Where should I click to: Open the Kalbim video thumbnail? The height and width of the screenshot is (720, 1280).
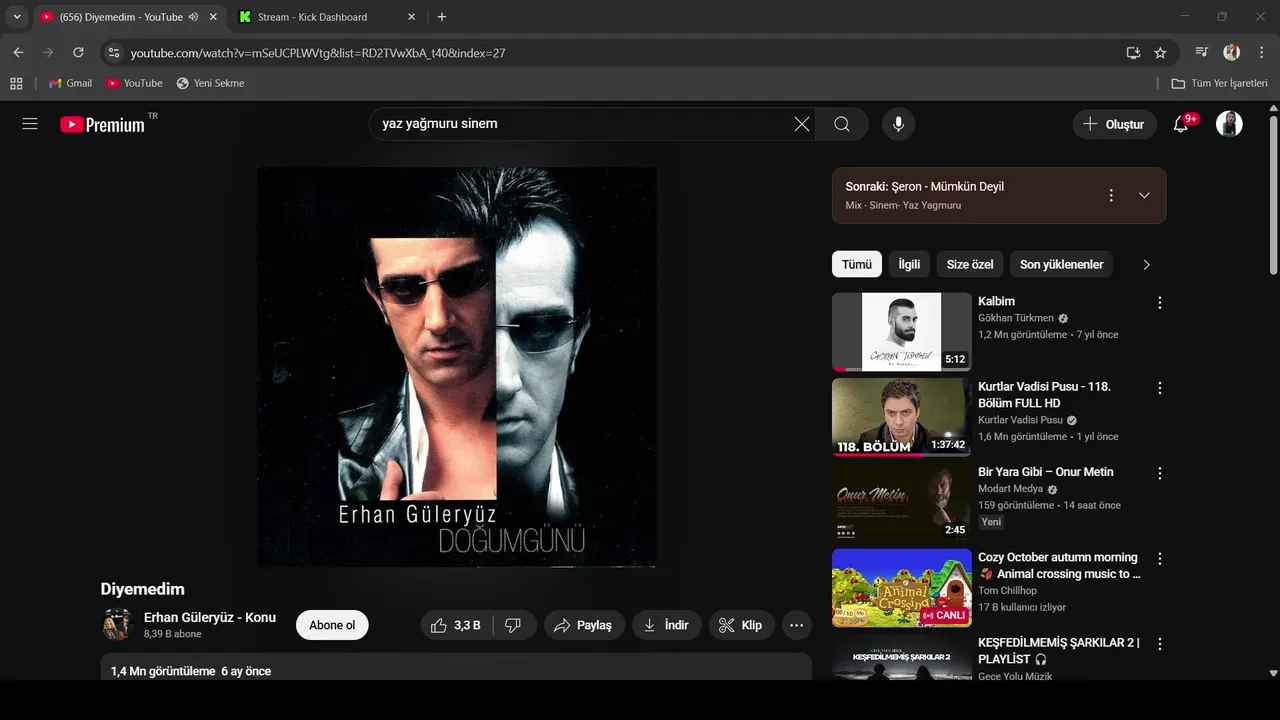pos(902,332)
